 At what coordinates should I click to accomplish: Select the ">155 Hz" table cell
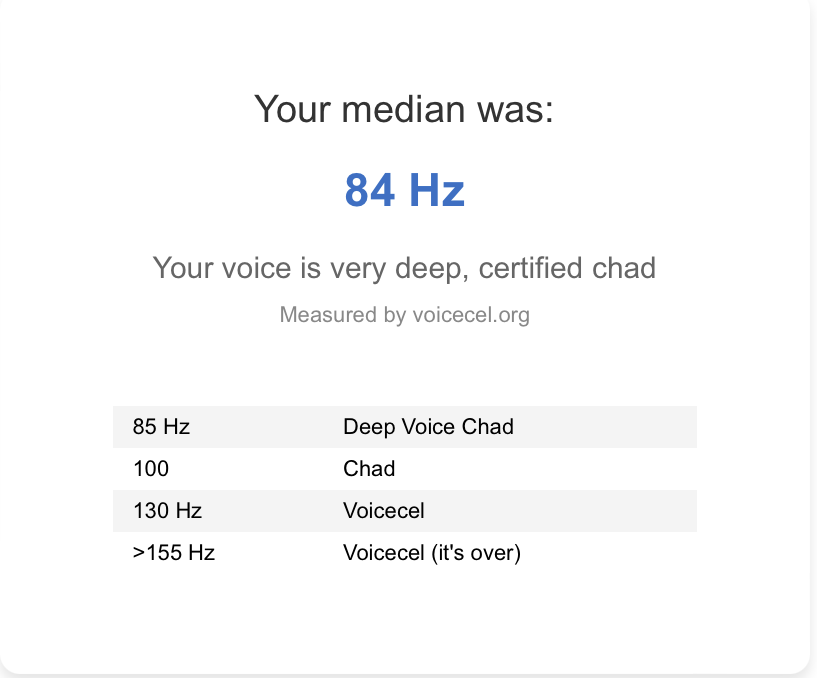tap(174, 553)
